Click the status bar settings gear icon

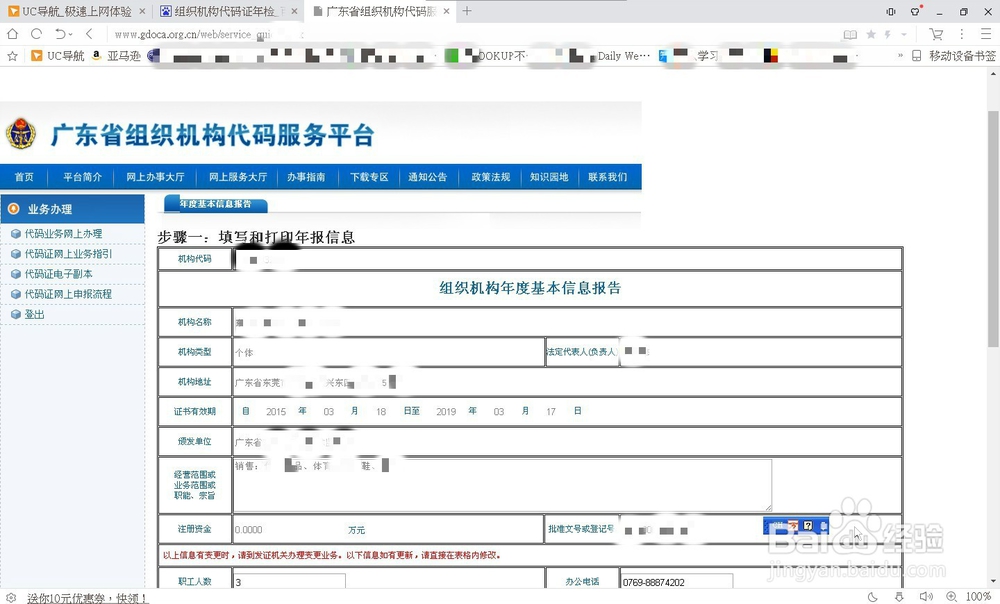click(x=11, y=598)
